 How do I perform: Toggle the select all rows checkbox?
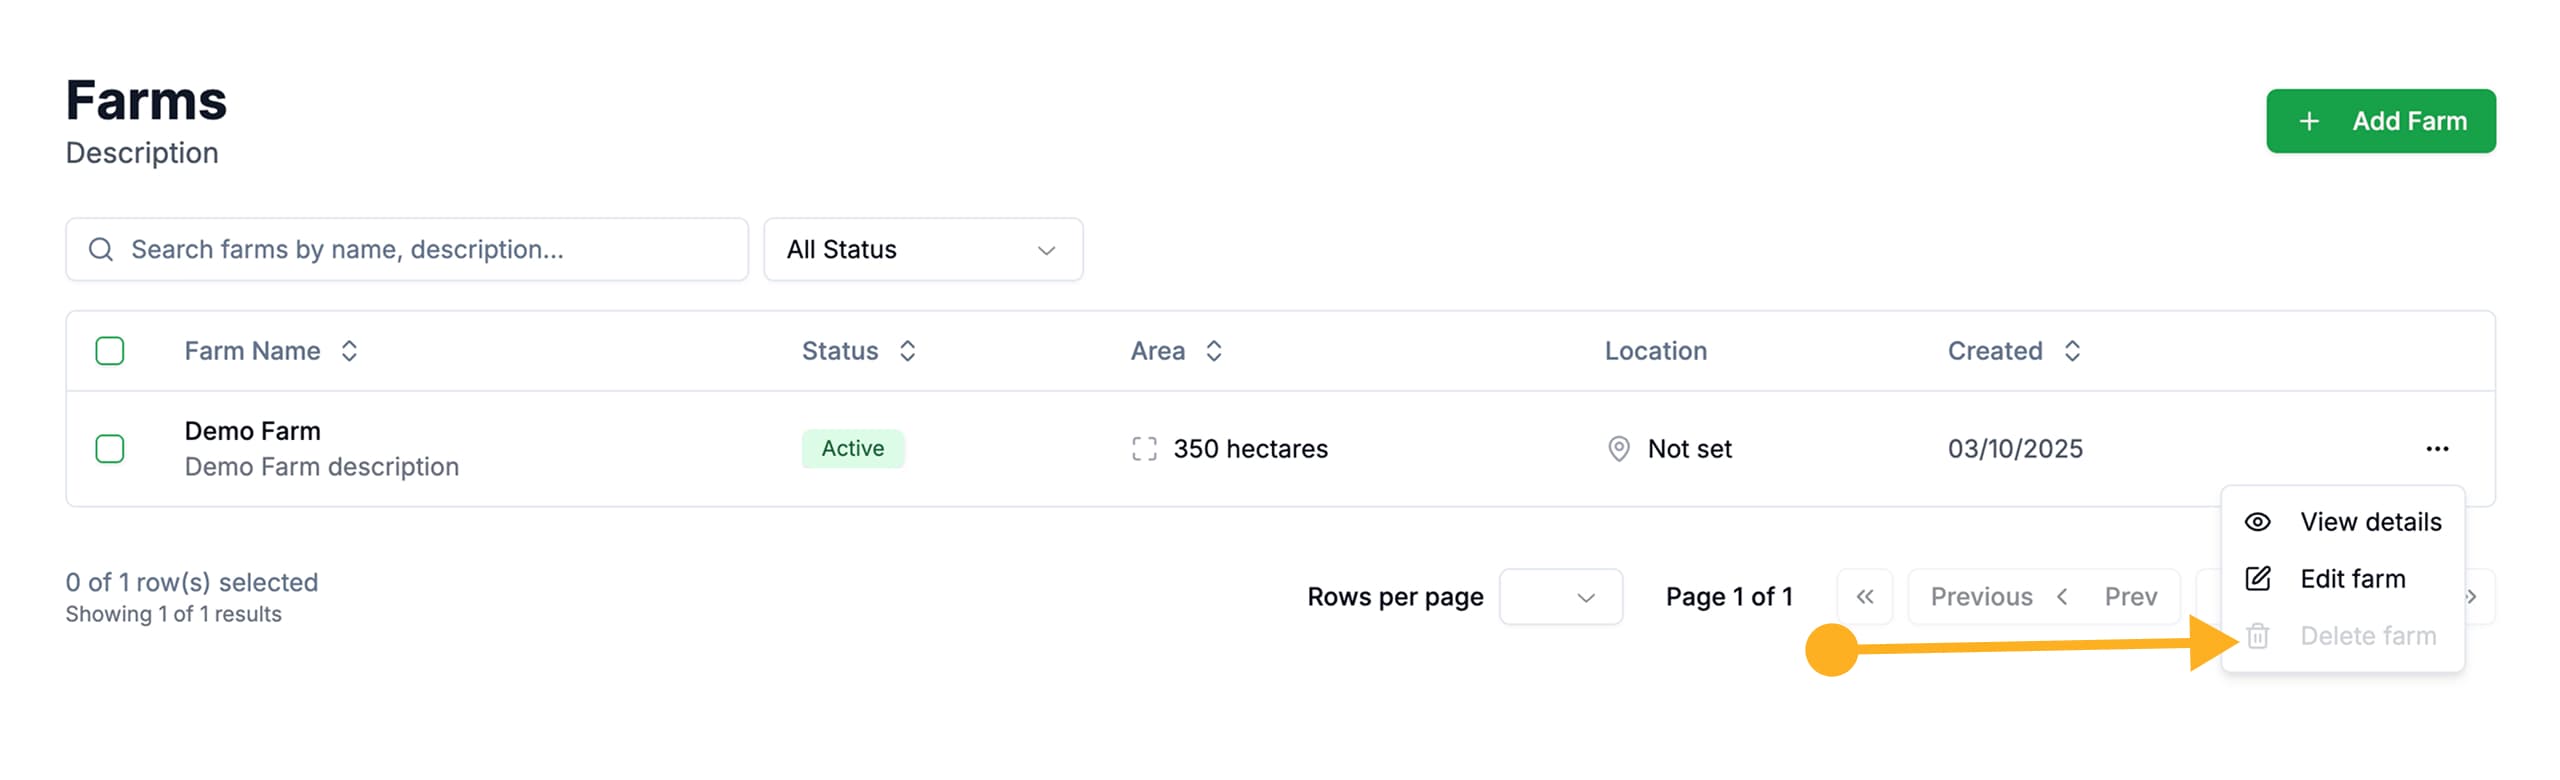pos(110,351)
